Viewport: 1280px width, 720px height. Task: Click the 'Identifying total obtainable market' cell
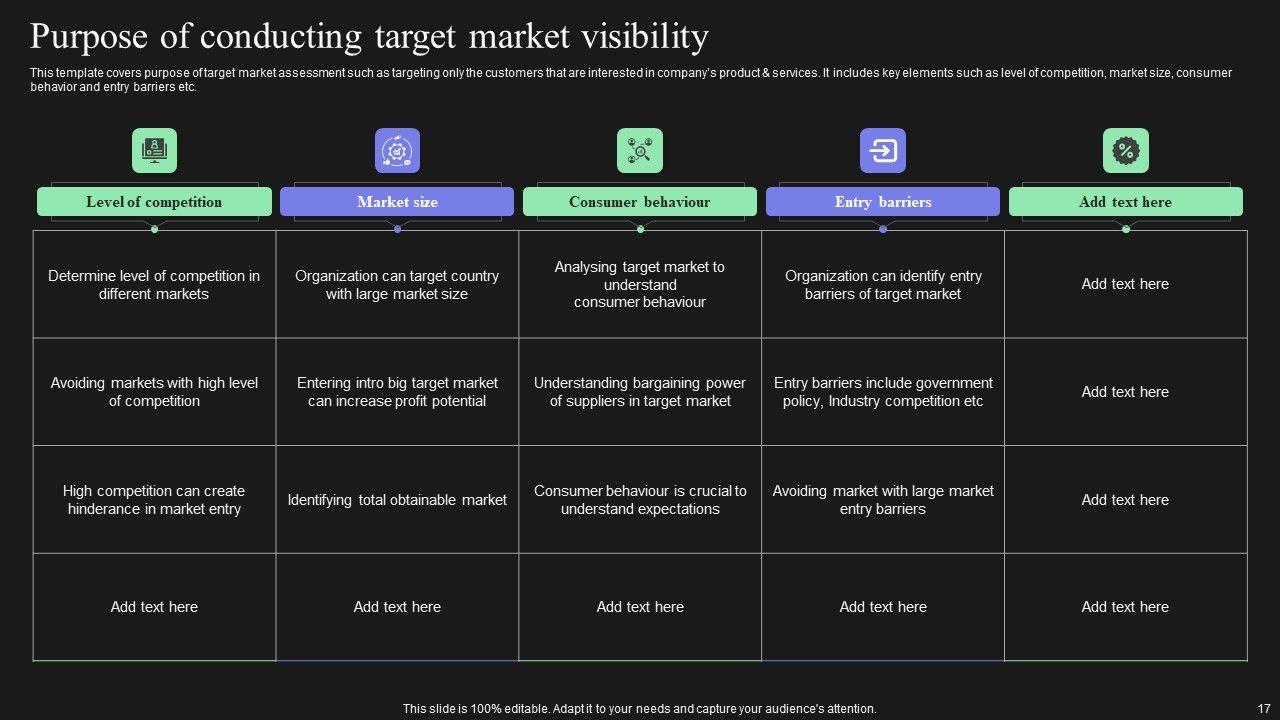pyautogui.click(x=397, y=500)
